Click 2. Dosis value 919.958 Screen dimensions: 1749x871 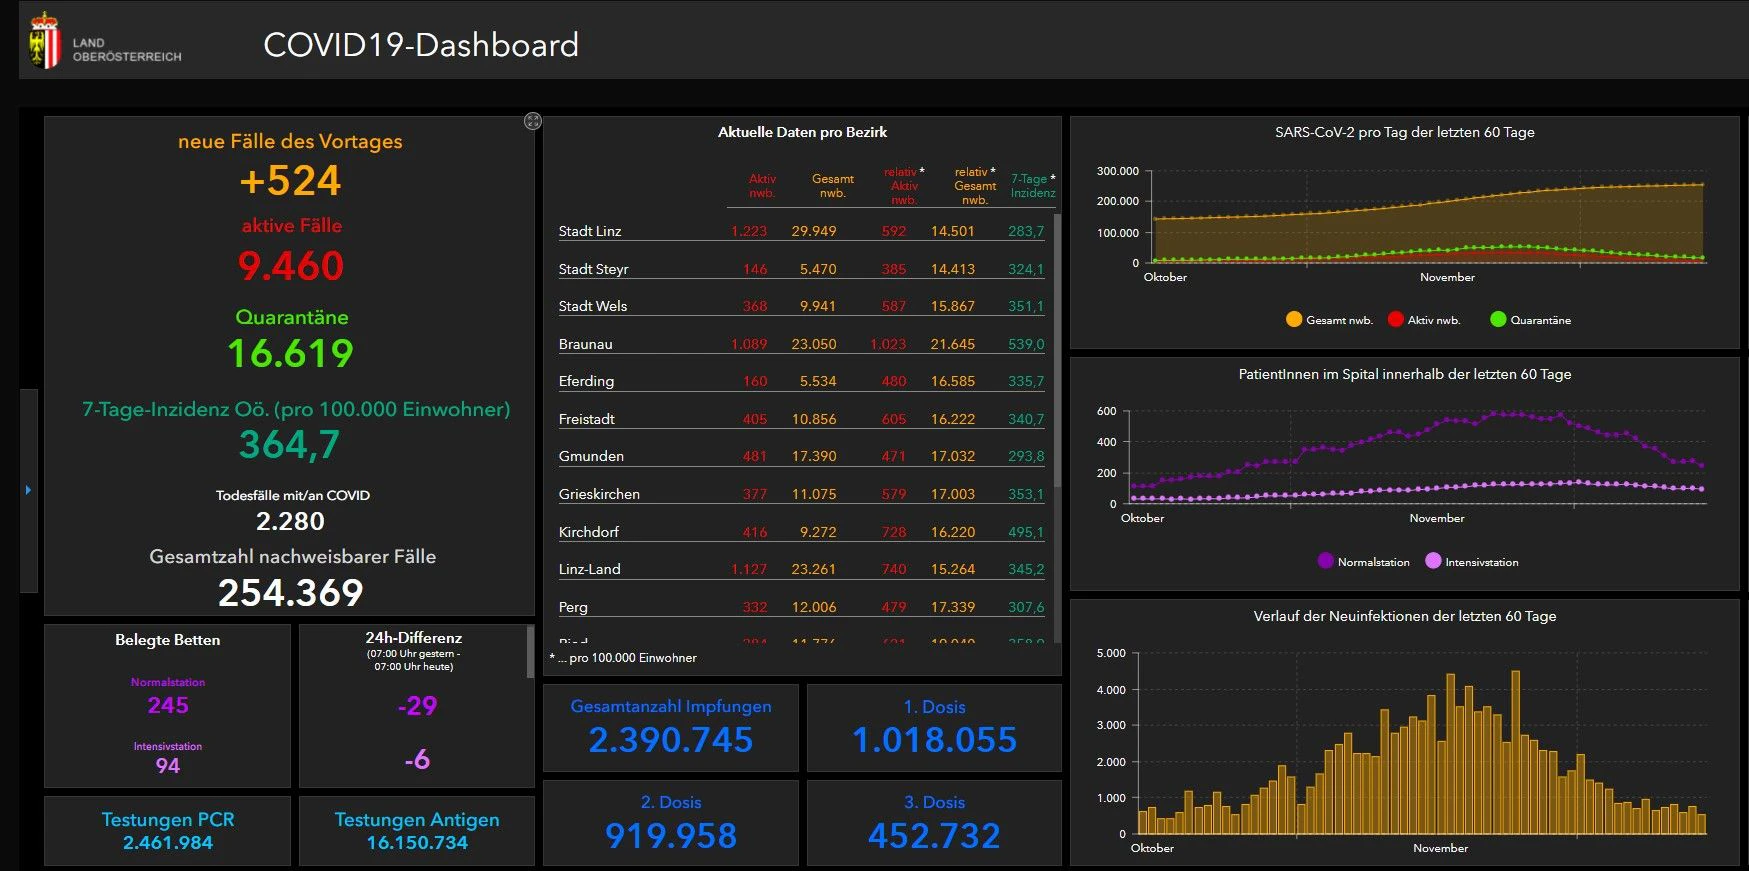click(x=671, y=836)
